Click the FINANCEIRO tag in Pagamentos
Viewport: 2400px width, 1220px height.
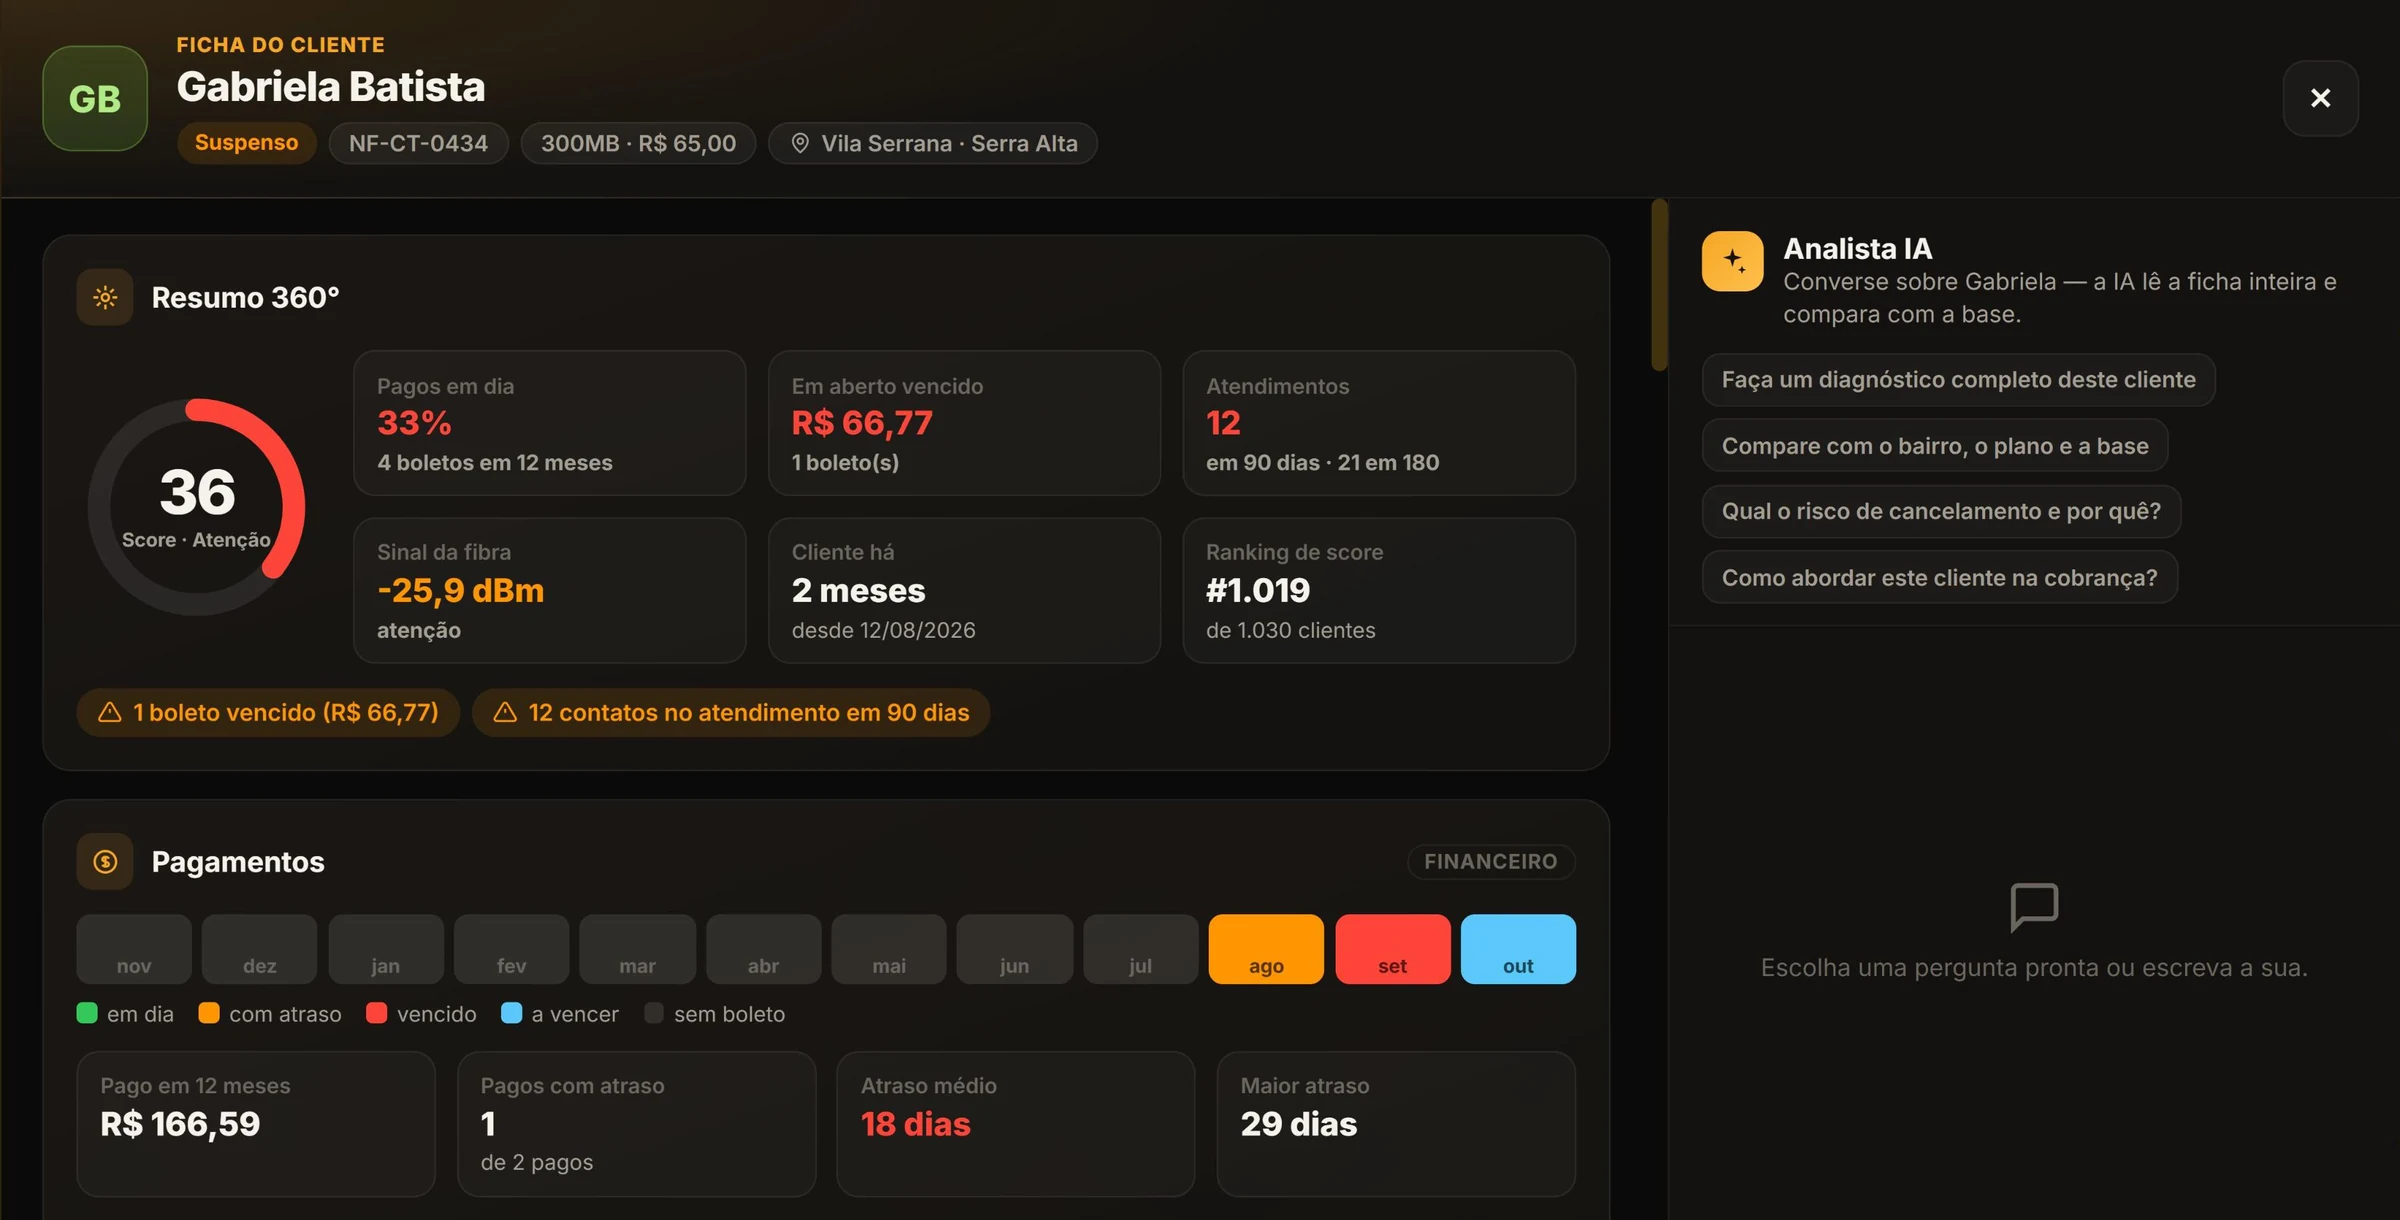(1491, 861)
